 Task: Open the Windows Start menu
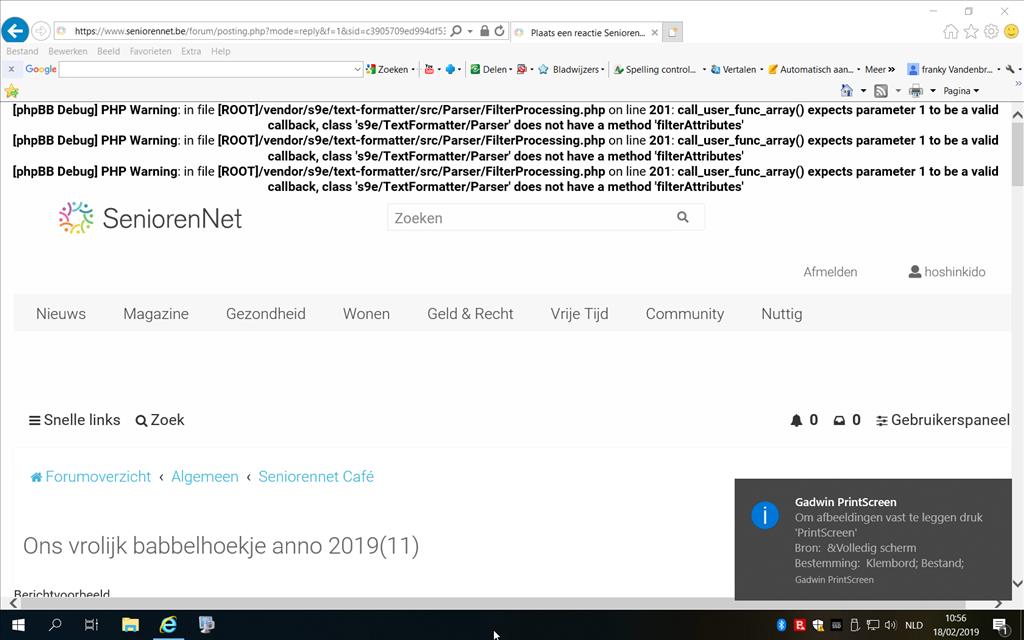(x=17, y=625)
